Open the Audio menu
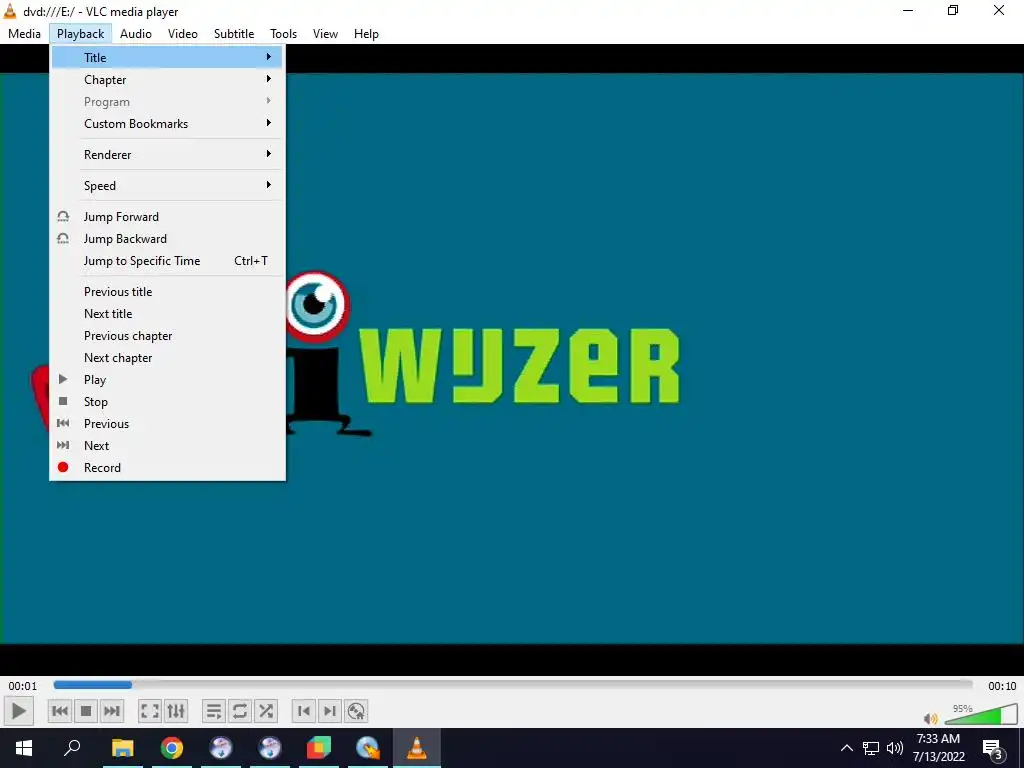The height and width of the screenshot is (768, 1024). 136,34
